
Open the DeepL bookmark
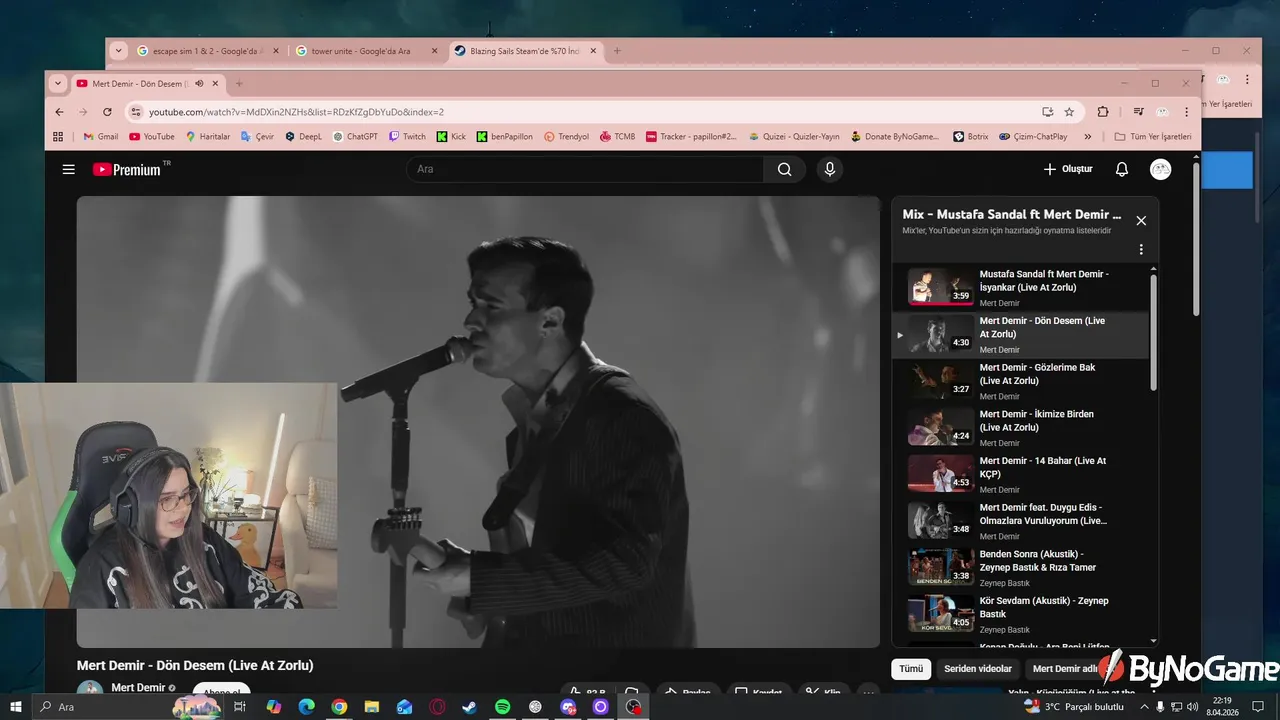[303, 137]
